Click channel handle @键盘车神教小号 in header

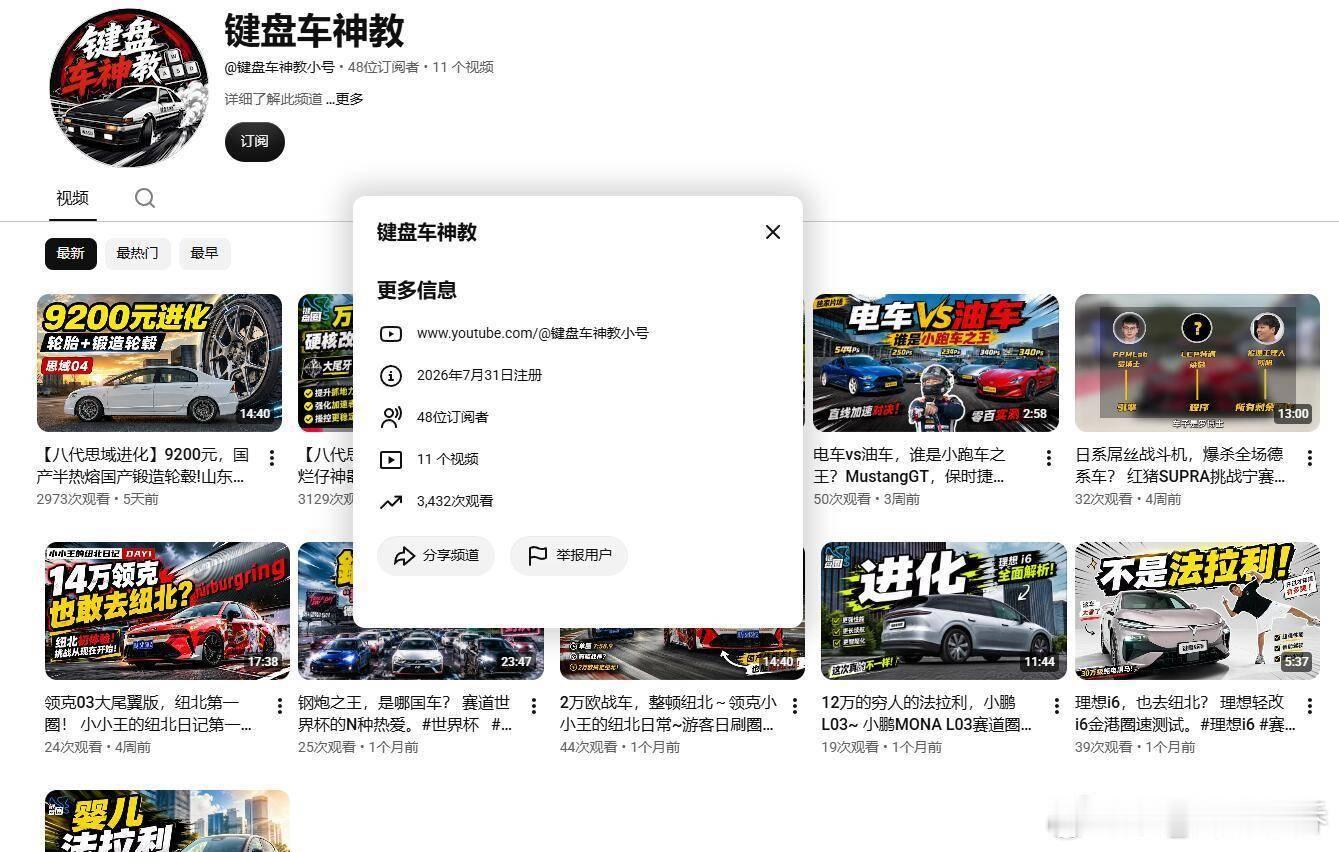coord(280,67)
